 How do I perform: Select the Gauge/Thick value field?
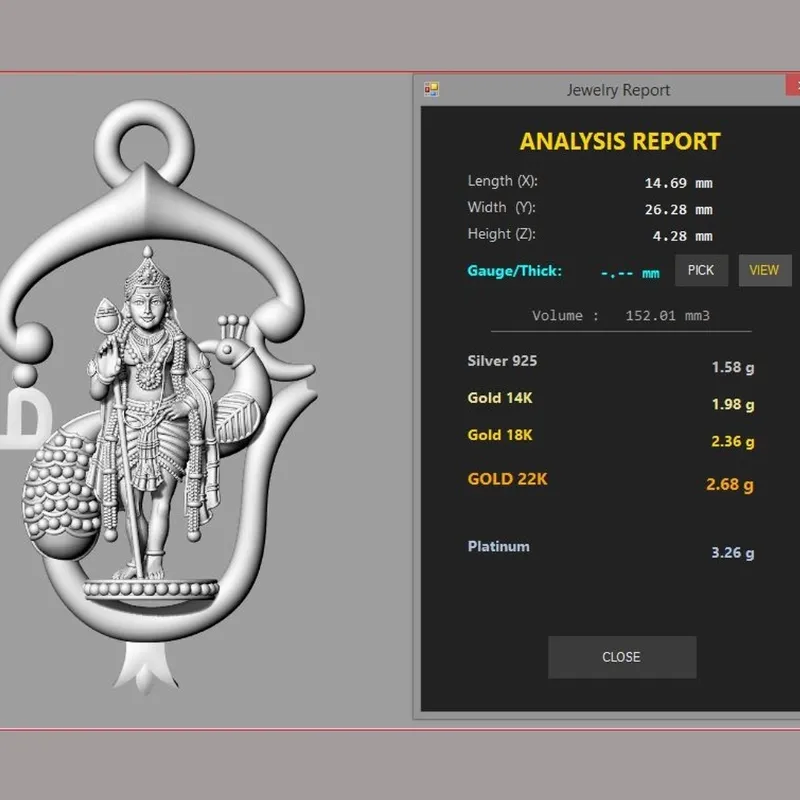pos(630,273)
